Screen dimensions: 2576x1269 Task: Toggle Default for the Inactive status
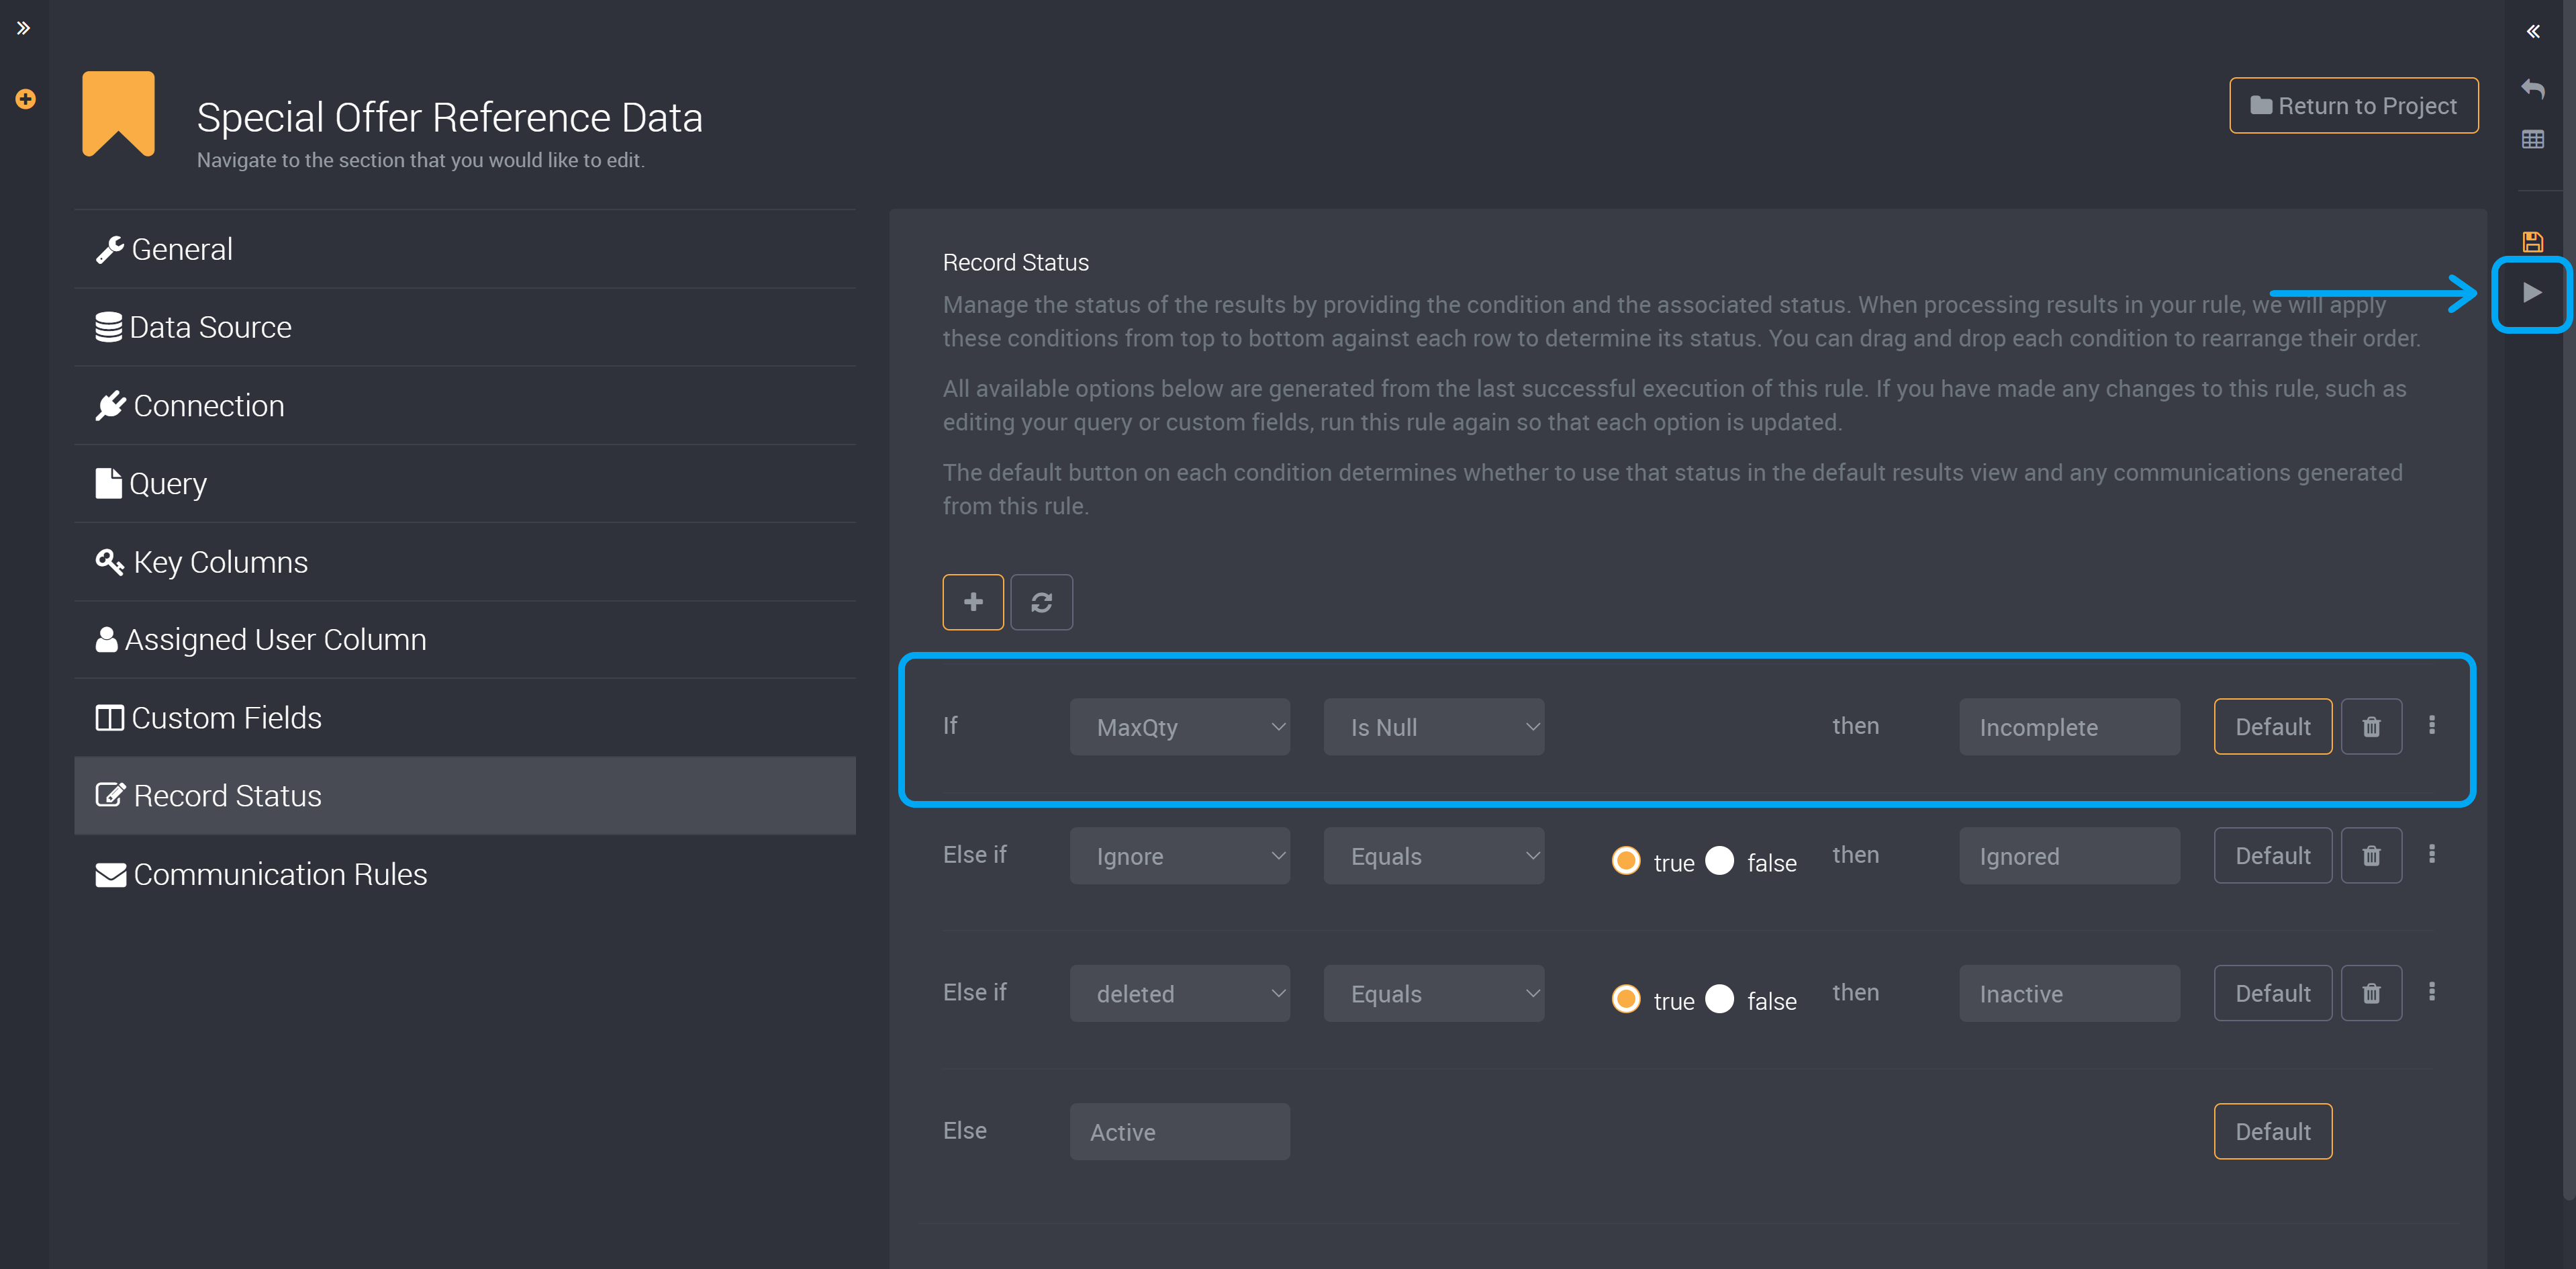click(x=2272, y=993)
